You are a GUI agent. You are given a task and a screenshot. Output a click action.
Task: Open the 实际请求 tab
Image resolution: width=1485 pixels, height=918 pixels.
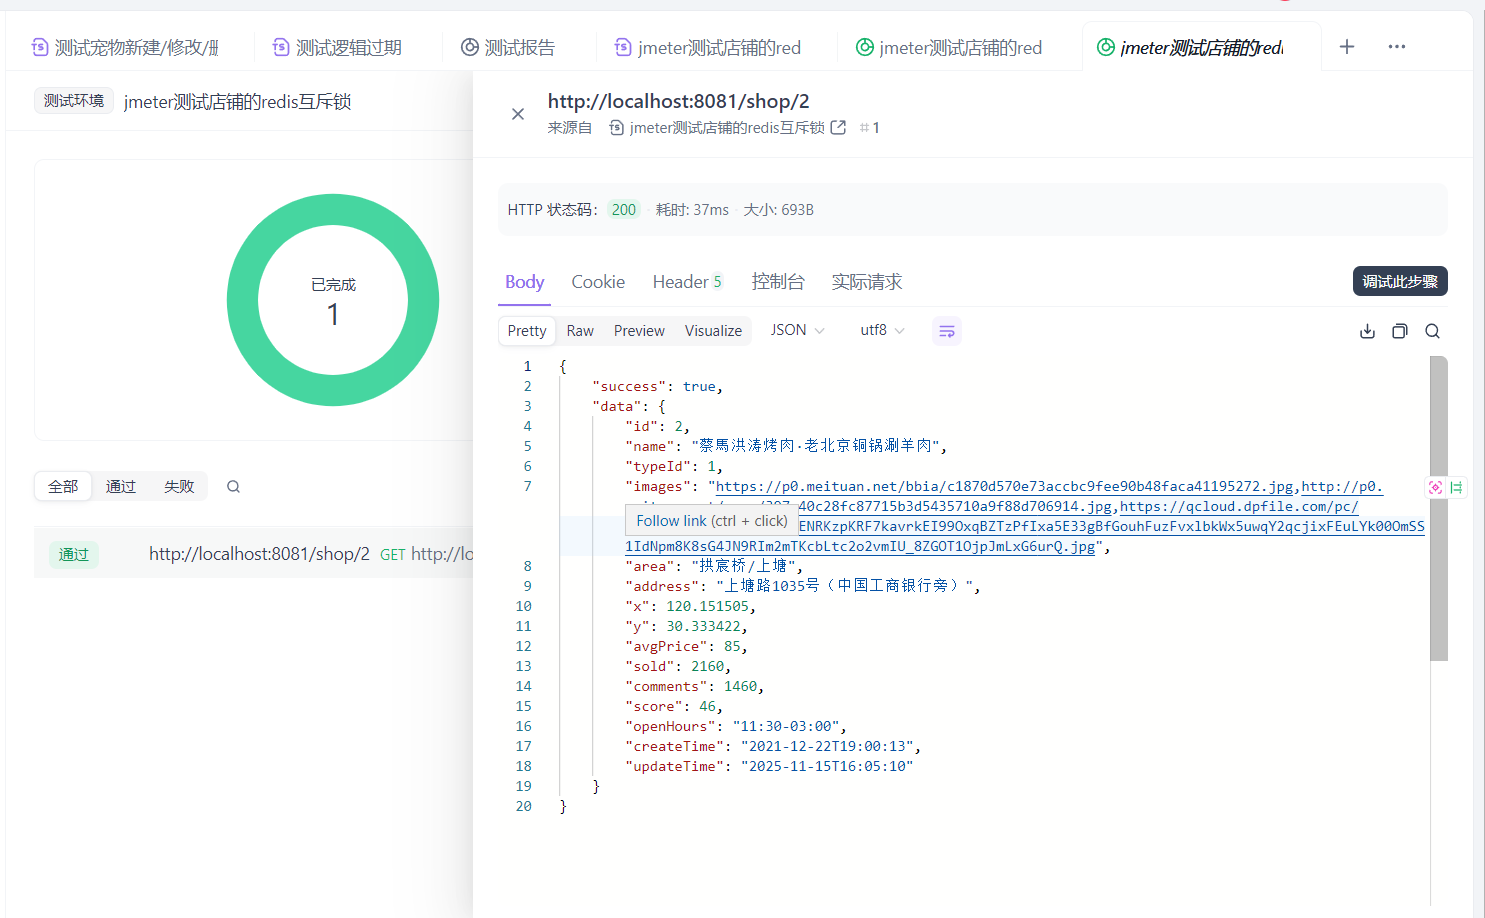(867, 282)
